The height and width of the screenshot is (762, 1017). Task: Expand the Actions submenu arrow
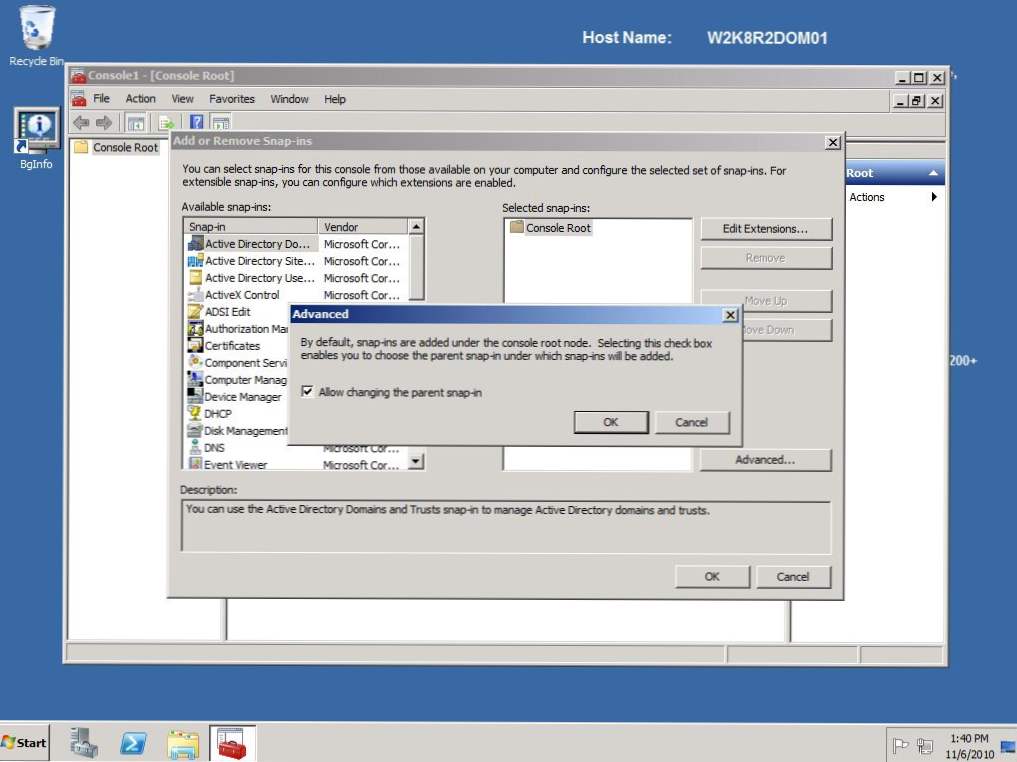(x=934, y=196)
